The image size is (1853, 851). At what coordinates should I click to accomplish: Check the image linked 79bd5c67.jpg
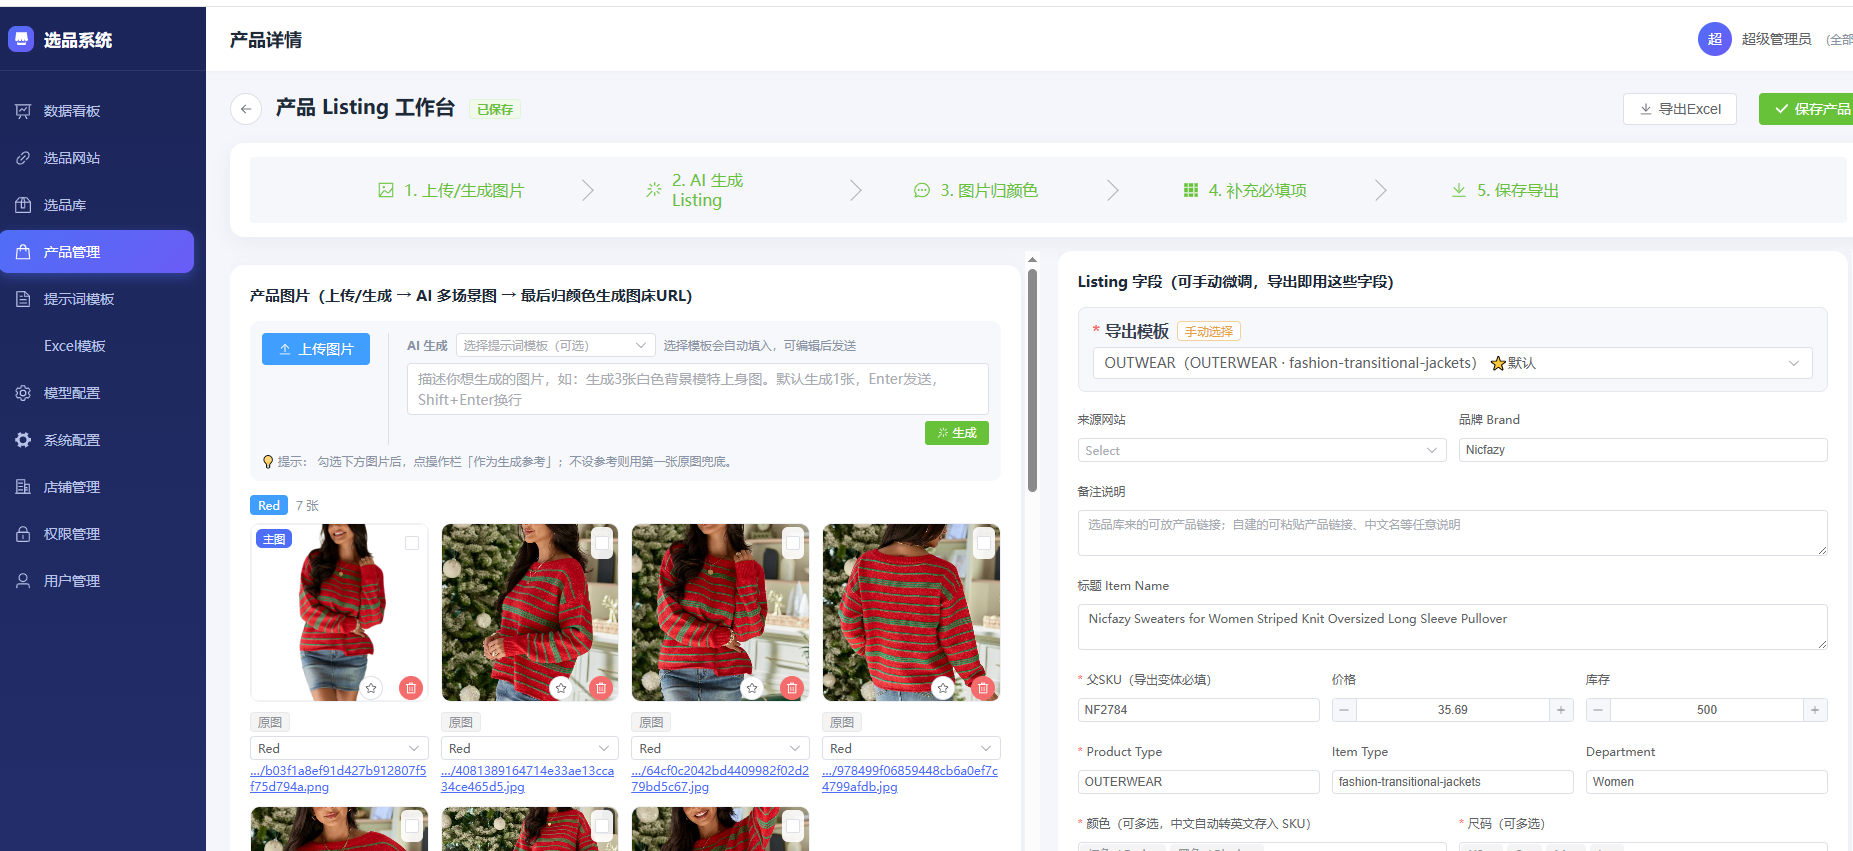click(x=793, y=543)
